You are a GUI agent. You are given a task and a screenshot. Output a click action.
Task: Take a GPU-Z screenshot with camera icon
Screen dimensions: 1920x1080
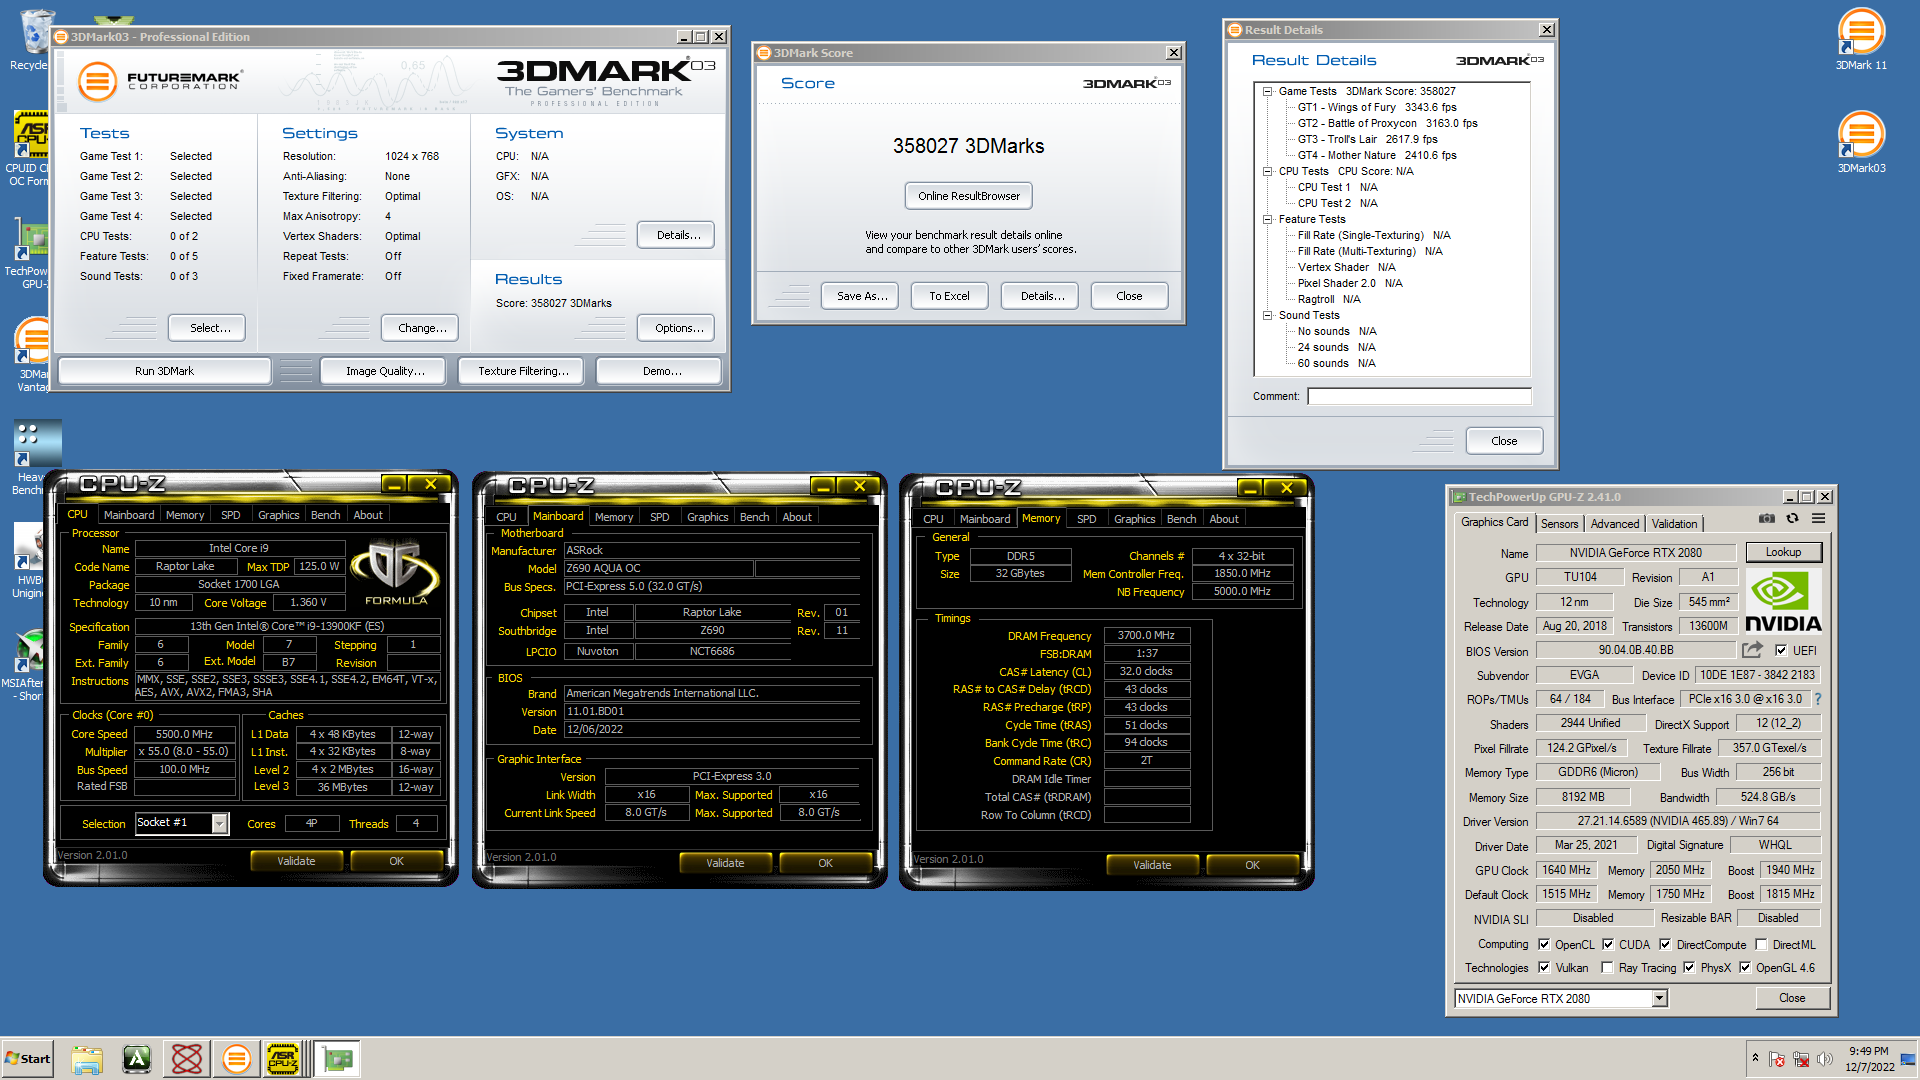coord(1767,519)
